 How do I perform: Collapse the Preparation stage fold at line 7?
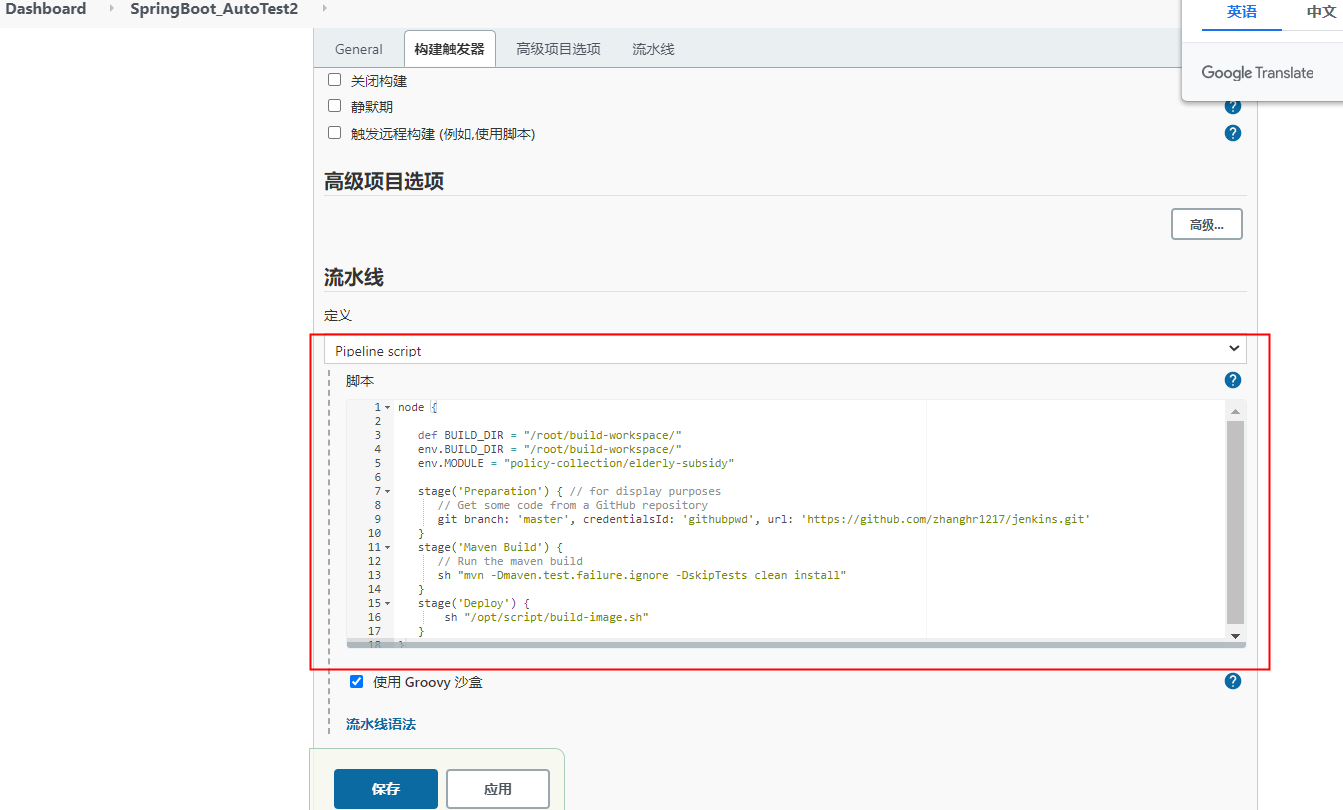click(x=386, y=490)
